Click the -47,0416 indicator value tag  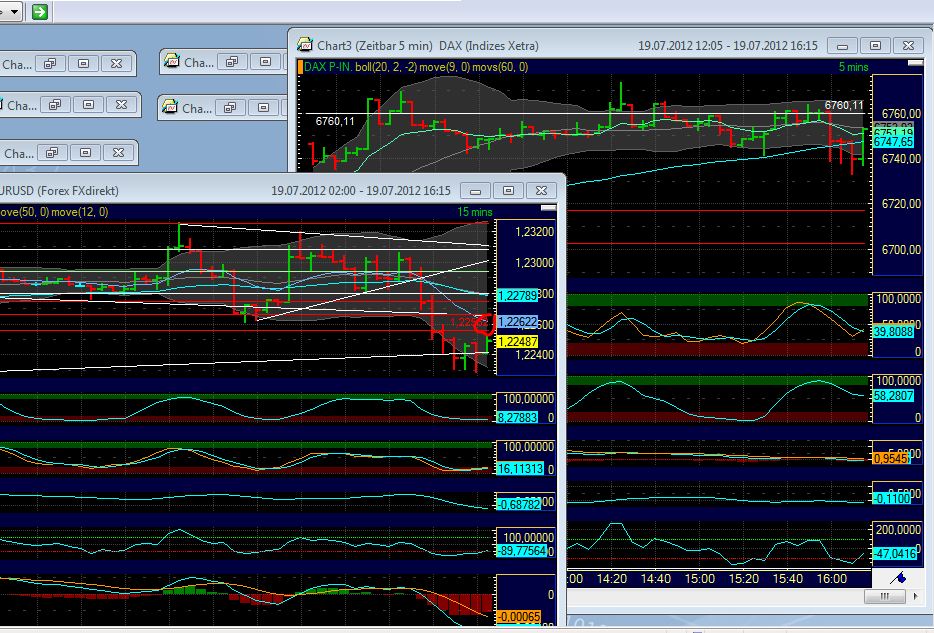894,554
